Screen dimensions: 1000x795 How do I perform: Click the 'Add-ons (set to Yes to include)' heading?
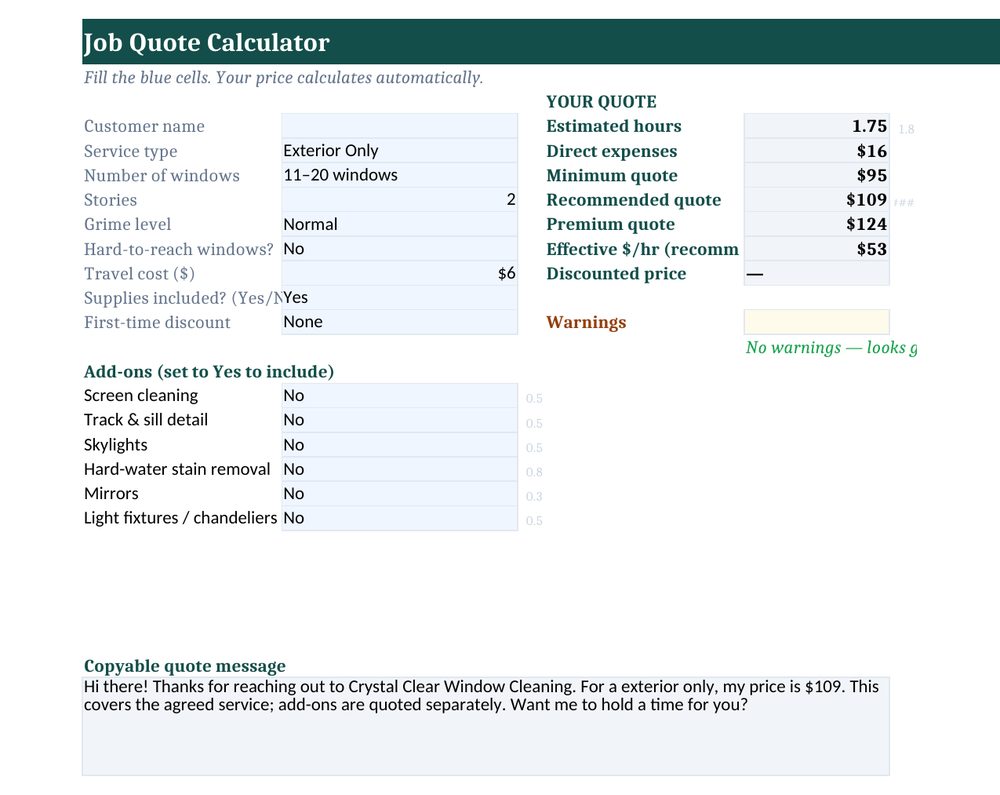209,372
